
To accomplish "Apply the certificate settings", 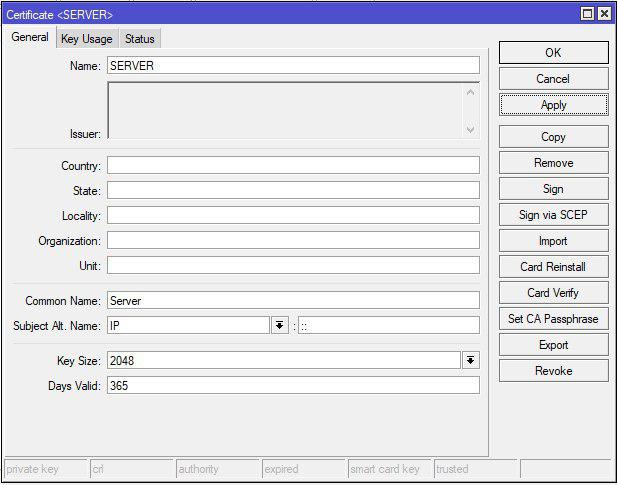I will point(553,105).
